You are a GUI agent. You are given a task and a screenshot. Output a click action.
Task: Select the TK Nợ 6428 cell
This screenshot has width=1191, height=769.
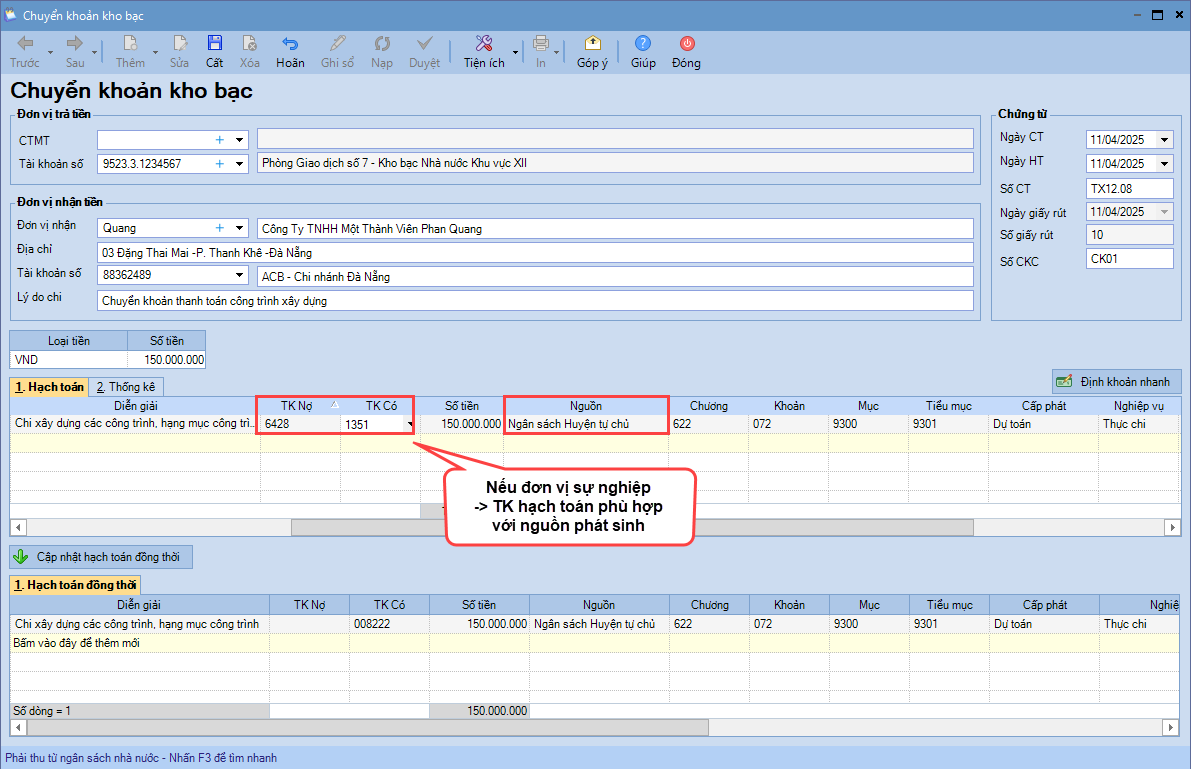point(300,424)
